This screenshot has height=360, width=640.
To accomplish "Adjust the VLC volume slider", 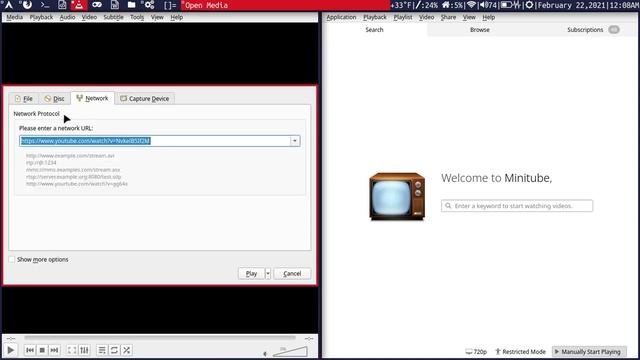I will (290, 351).
